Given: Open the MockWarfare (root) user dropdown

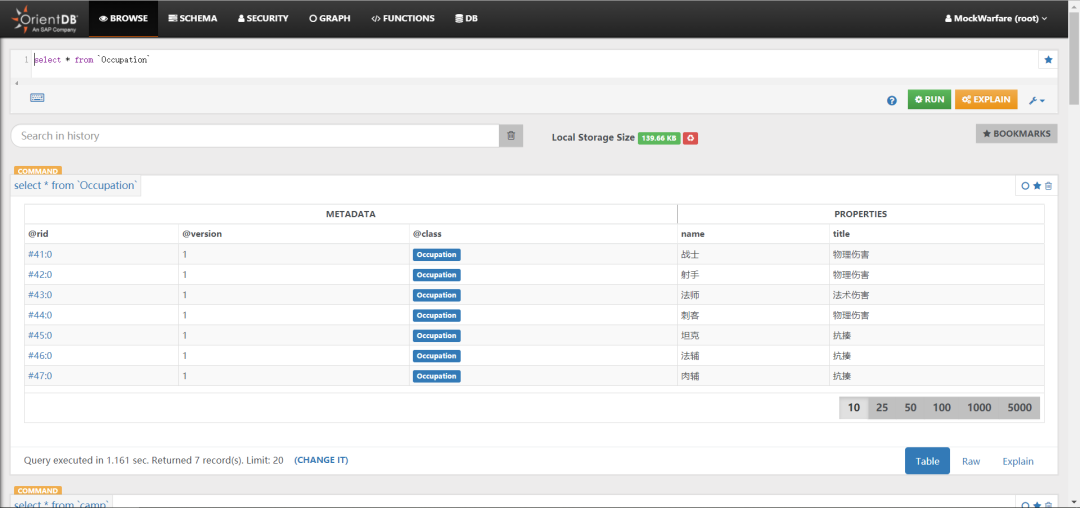Looking at the screenshot, I should 996,19.
